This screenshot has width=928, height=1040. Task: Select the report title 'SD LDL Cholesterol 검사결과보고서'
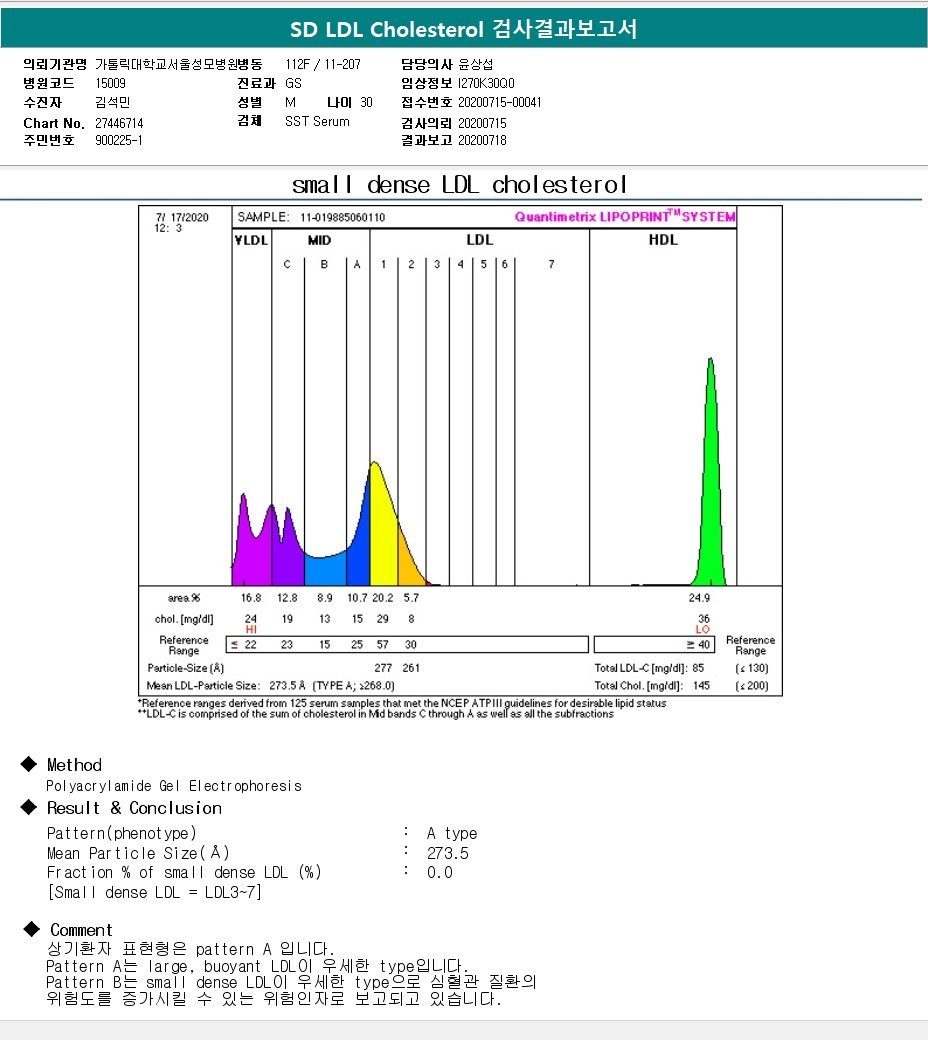click(463, 29)
